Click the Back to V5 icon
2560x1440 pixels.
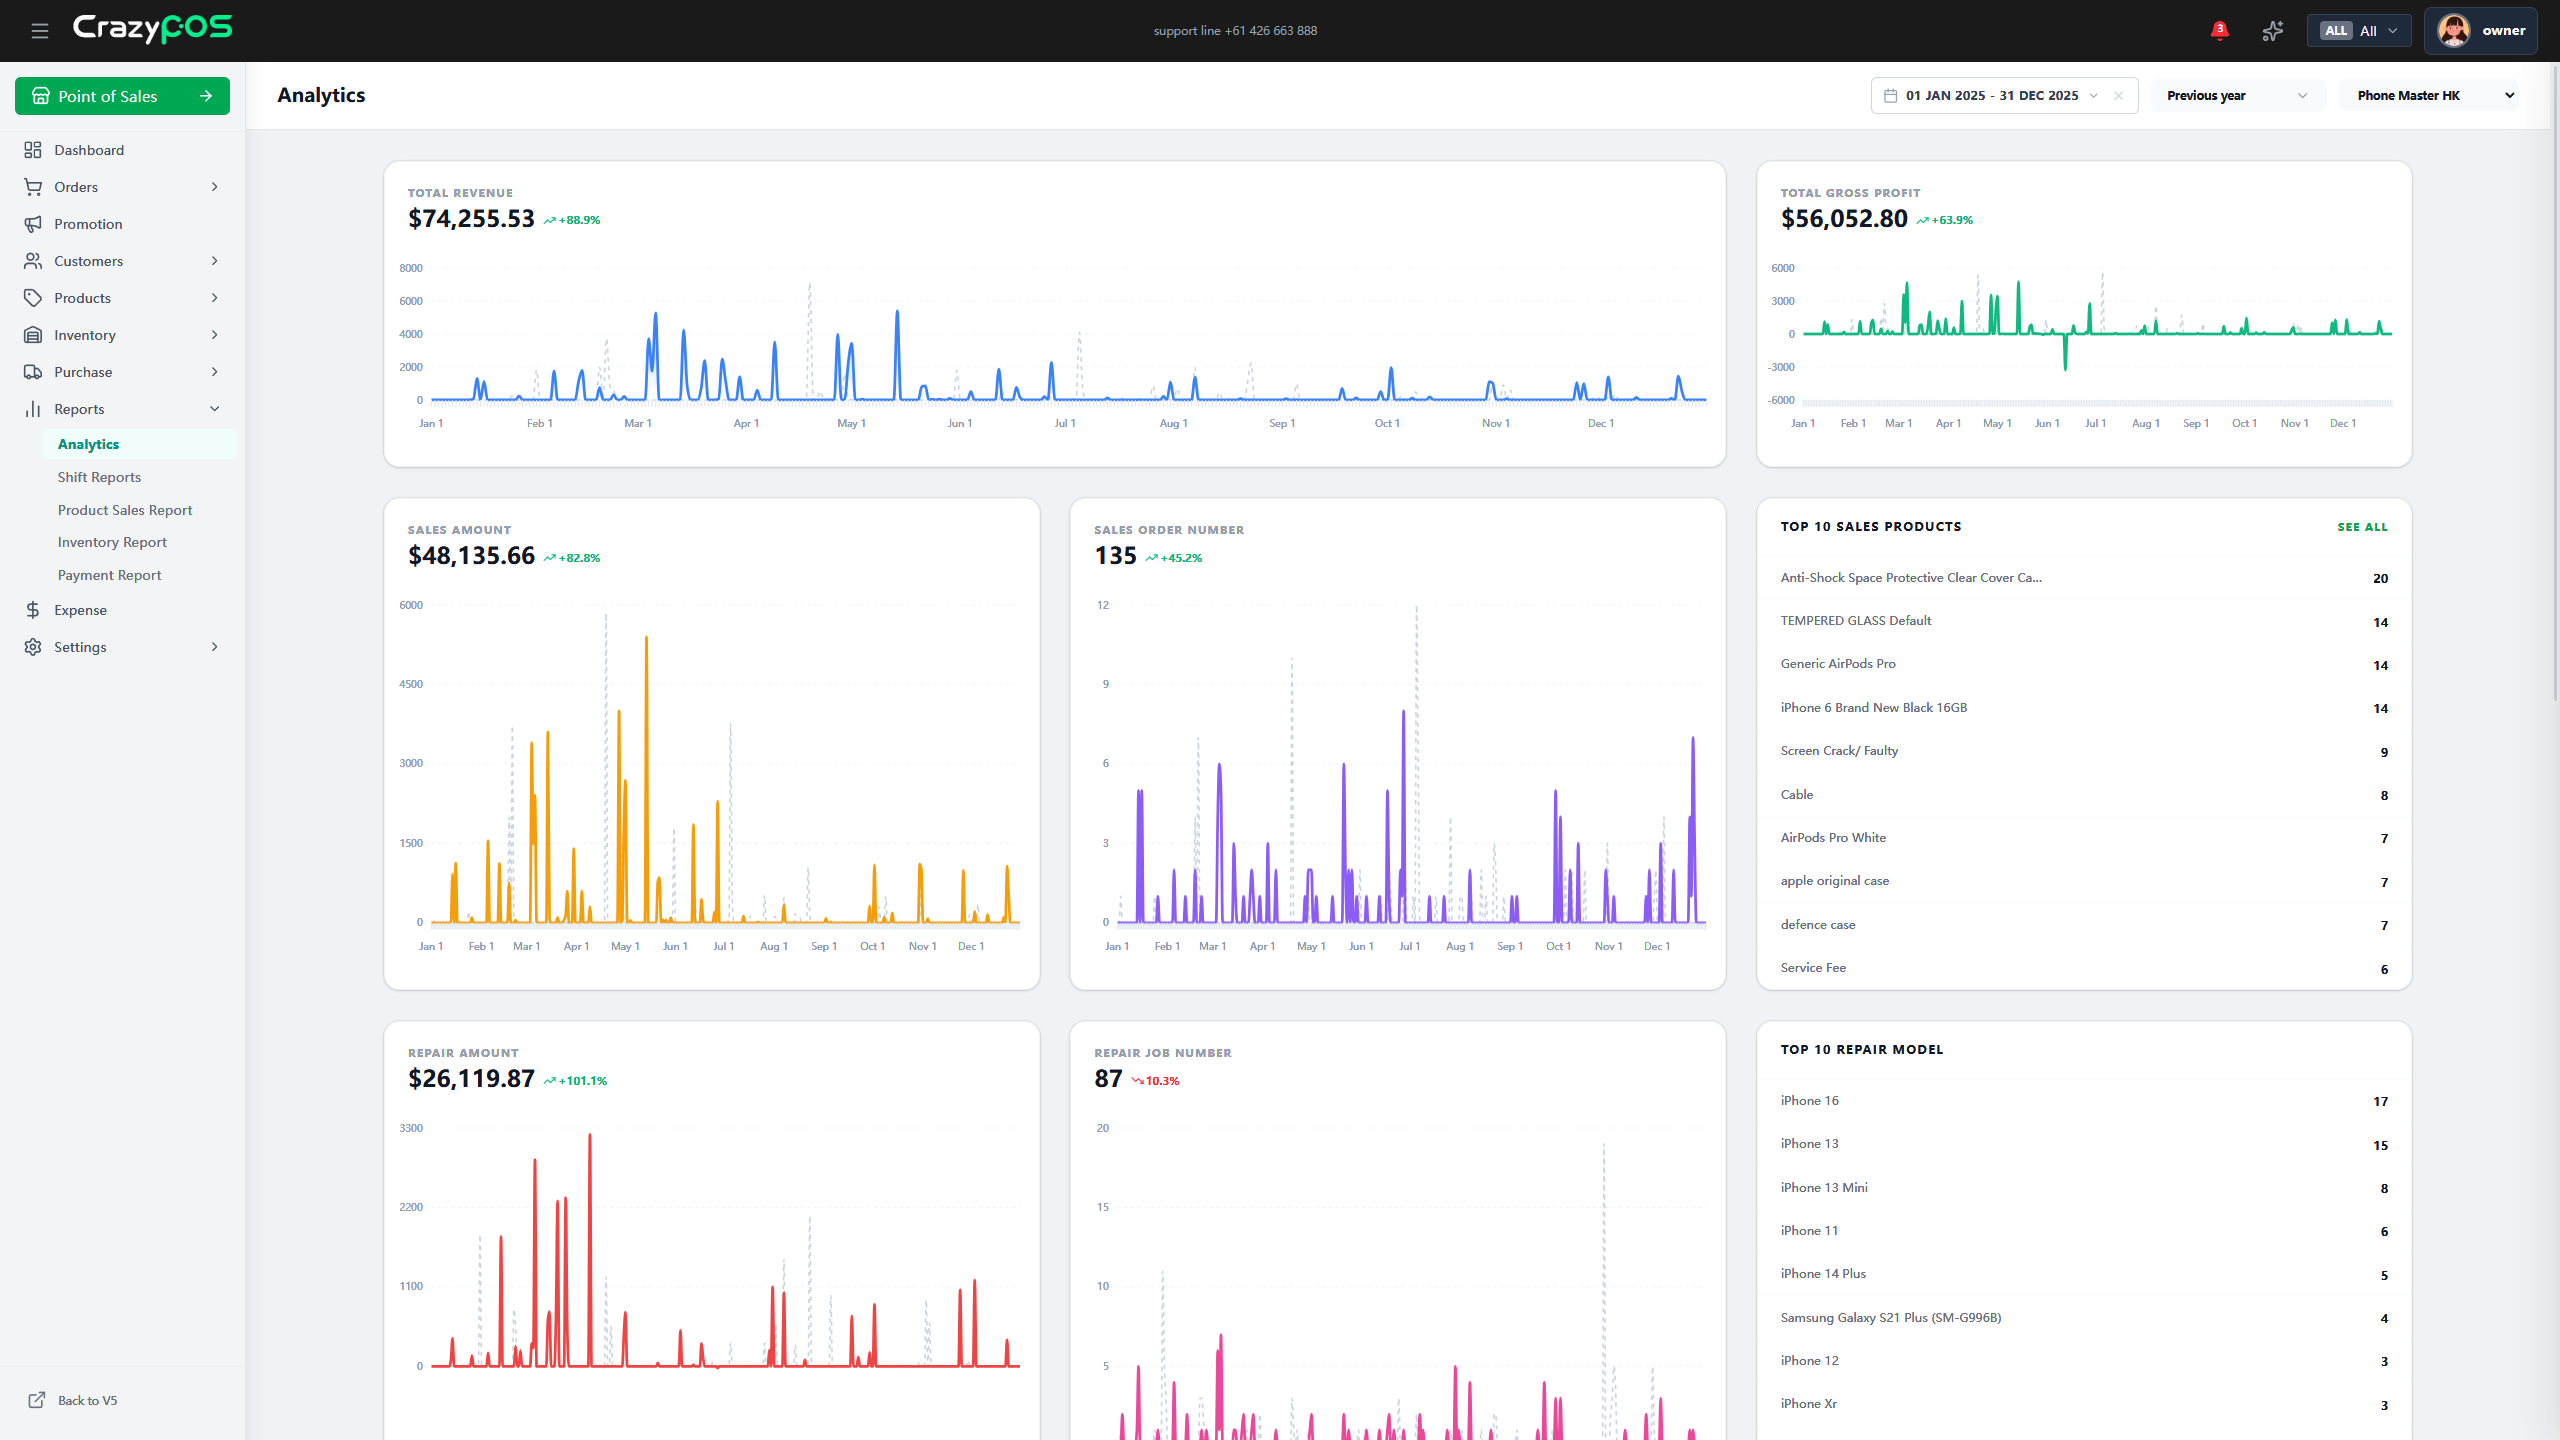37,1400
